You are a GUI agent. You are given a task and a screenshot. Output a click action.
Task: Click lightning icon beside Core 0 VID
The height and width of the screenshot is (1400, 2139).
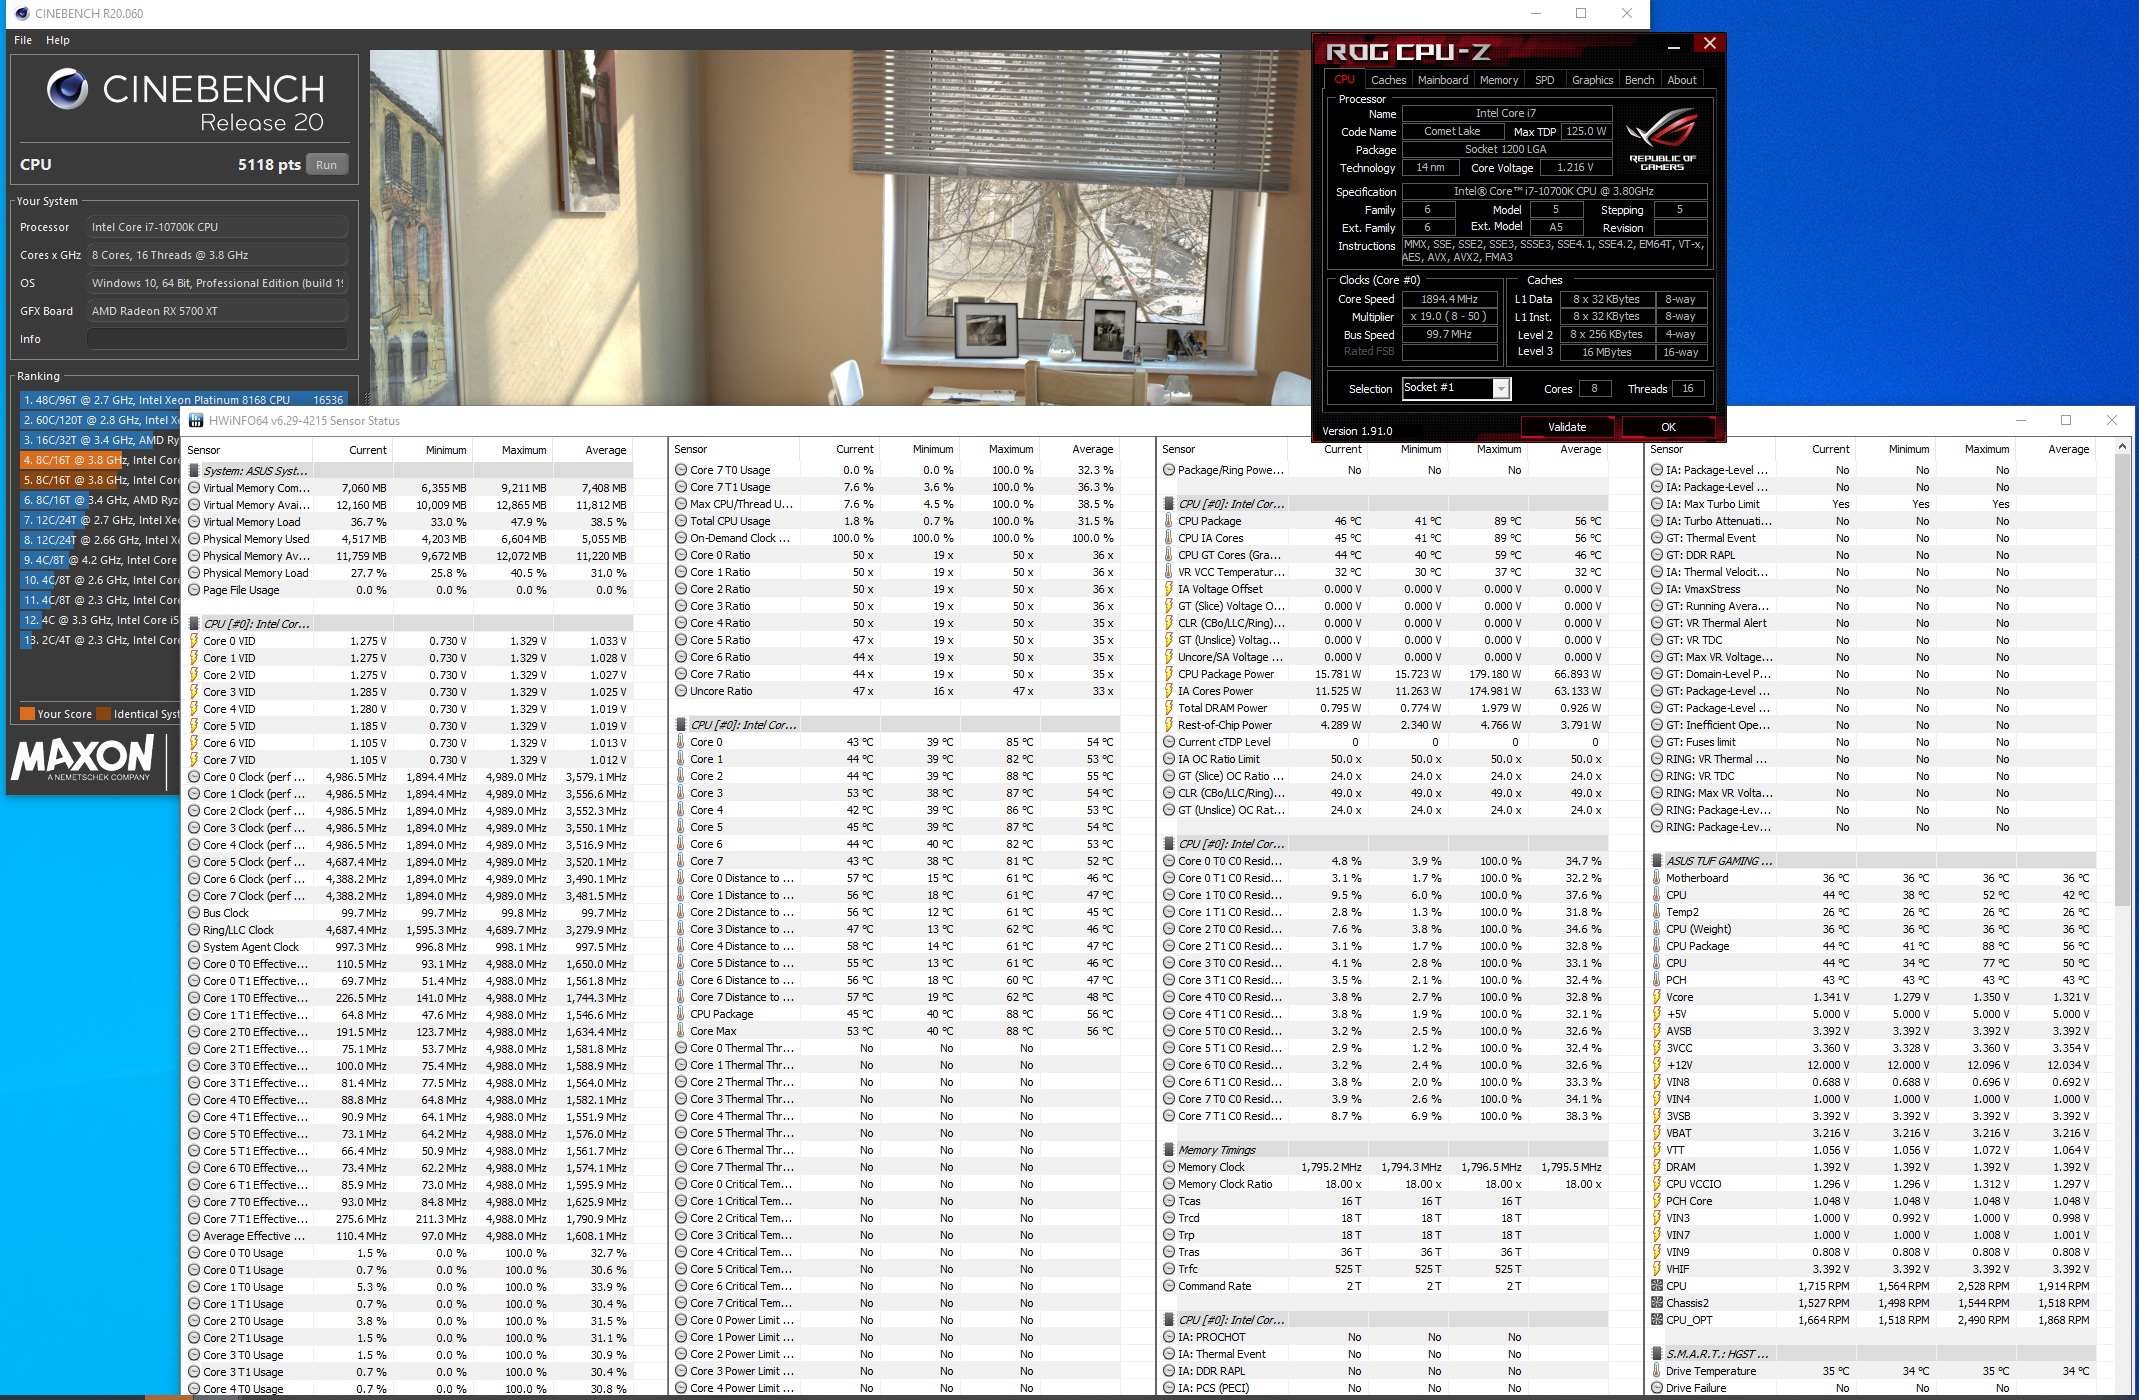pos(194,641)
